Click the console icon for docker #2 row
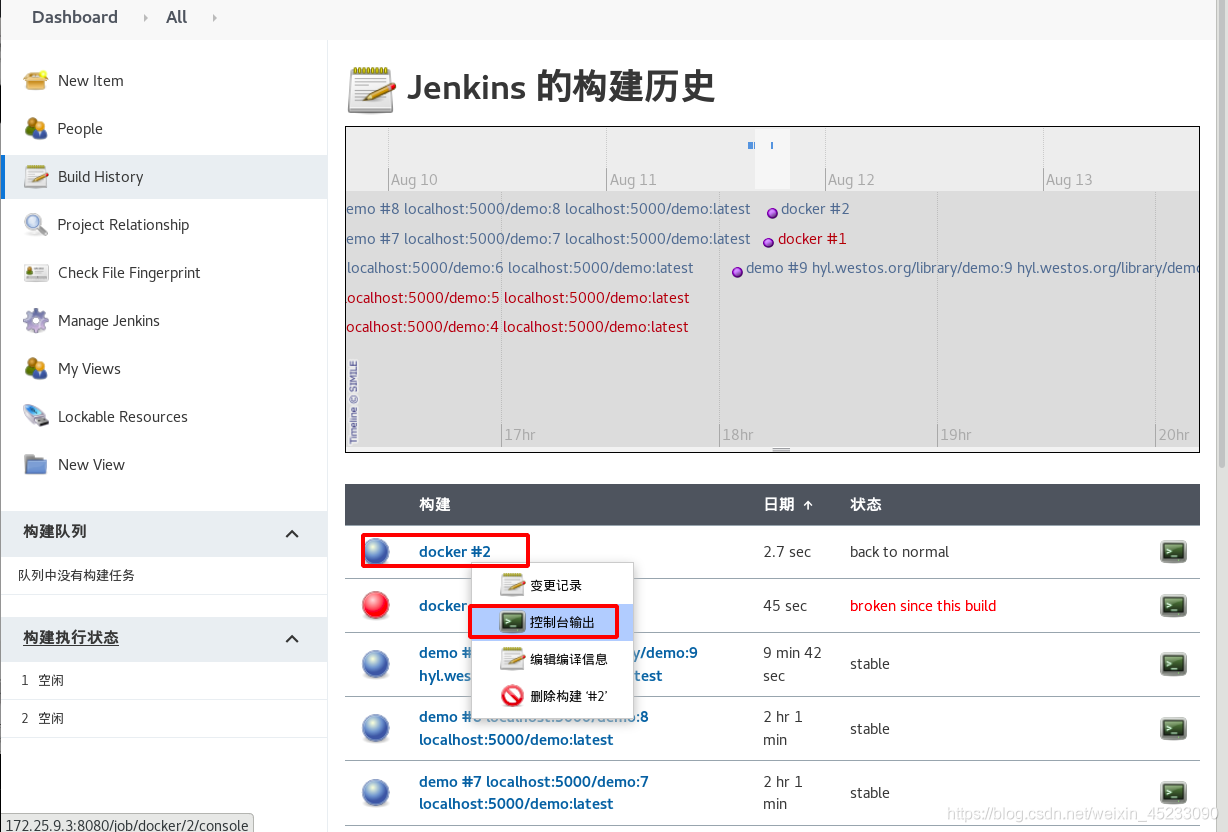 (1173, 552)
